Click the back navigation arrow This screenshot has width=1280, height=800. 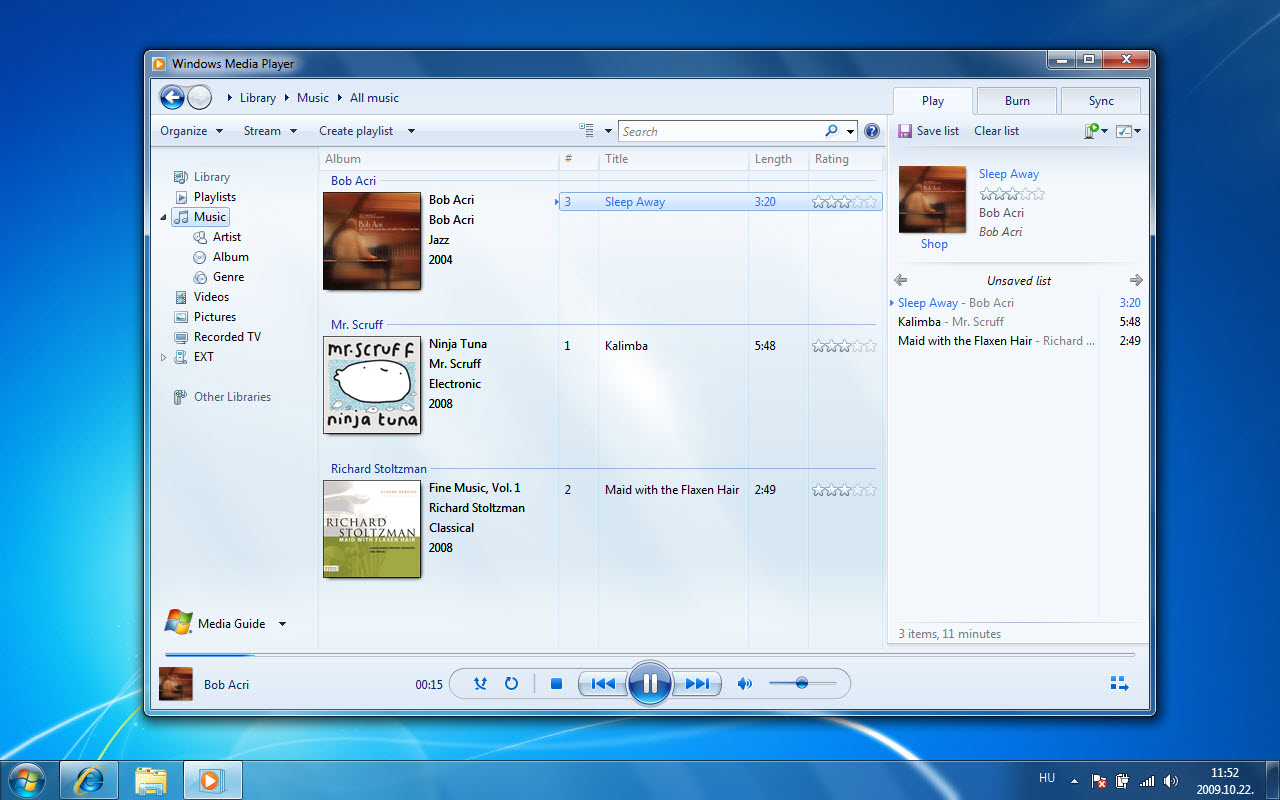pos(172,97)
